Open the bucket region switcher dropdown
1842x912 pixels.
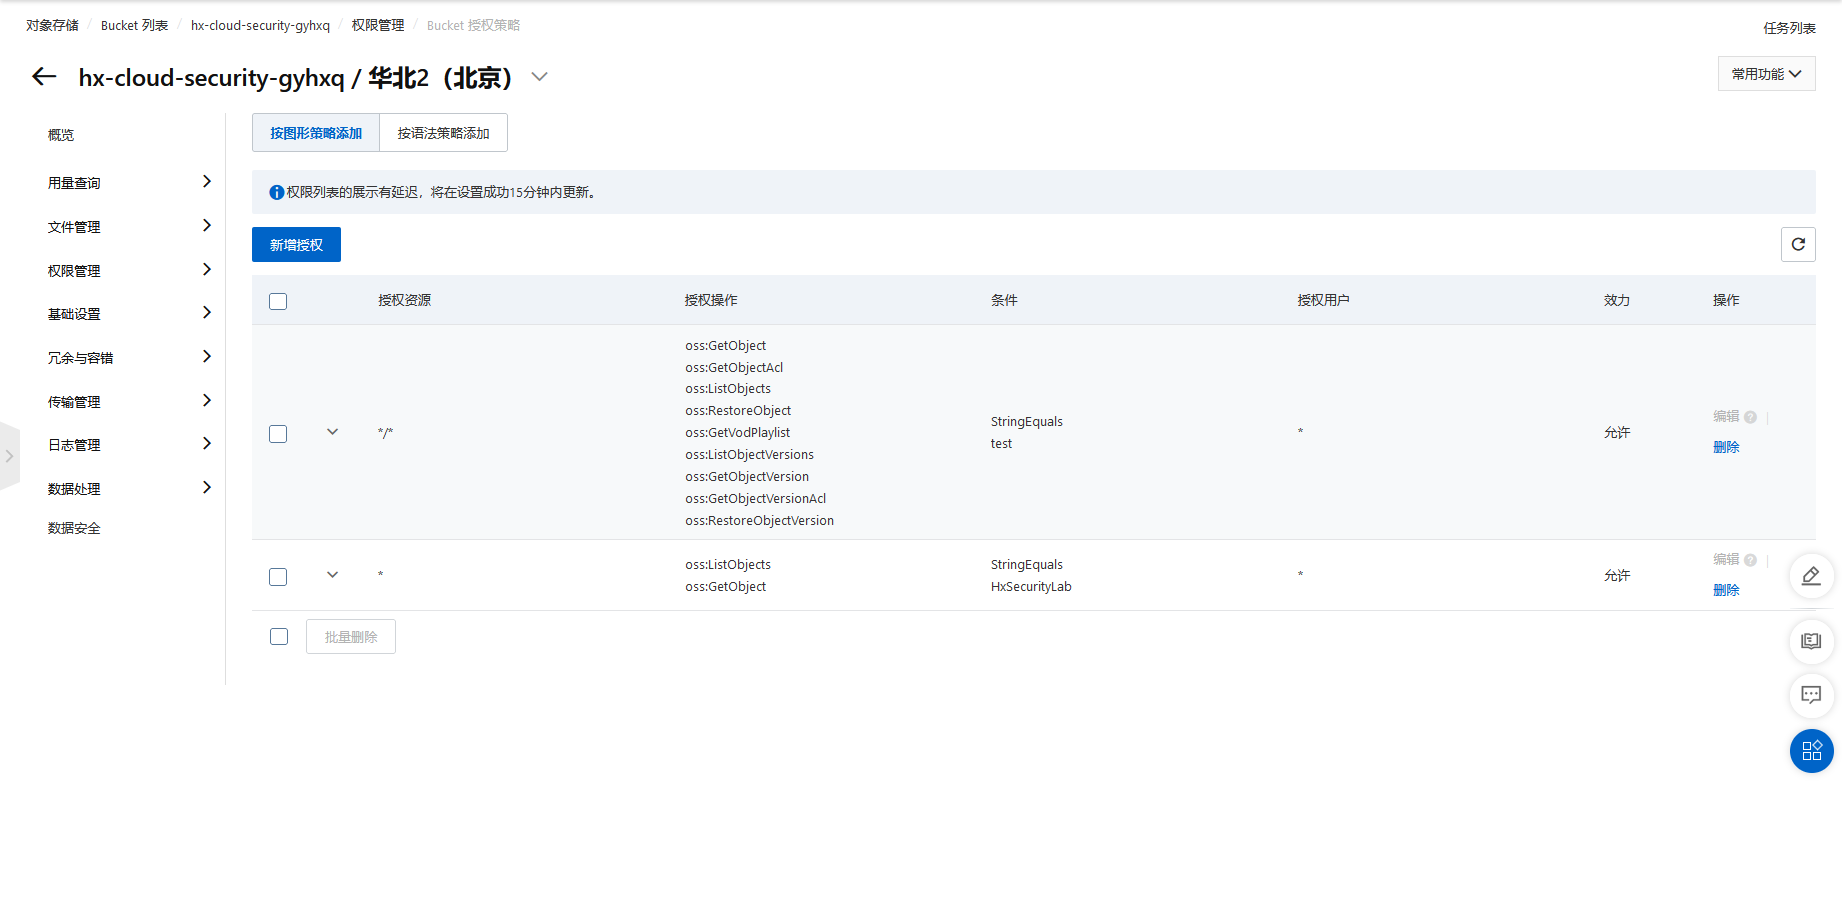coord(539,77)
